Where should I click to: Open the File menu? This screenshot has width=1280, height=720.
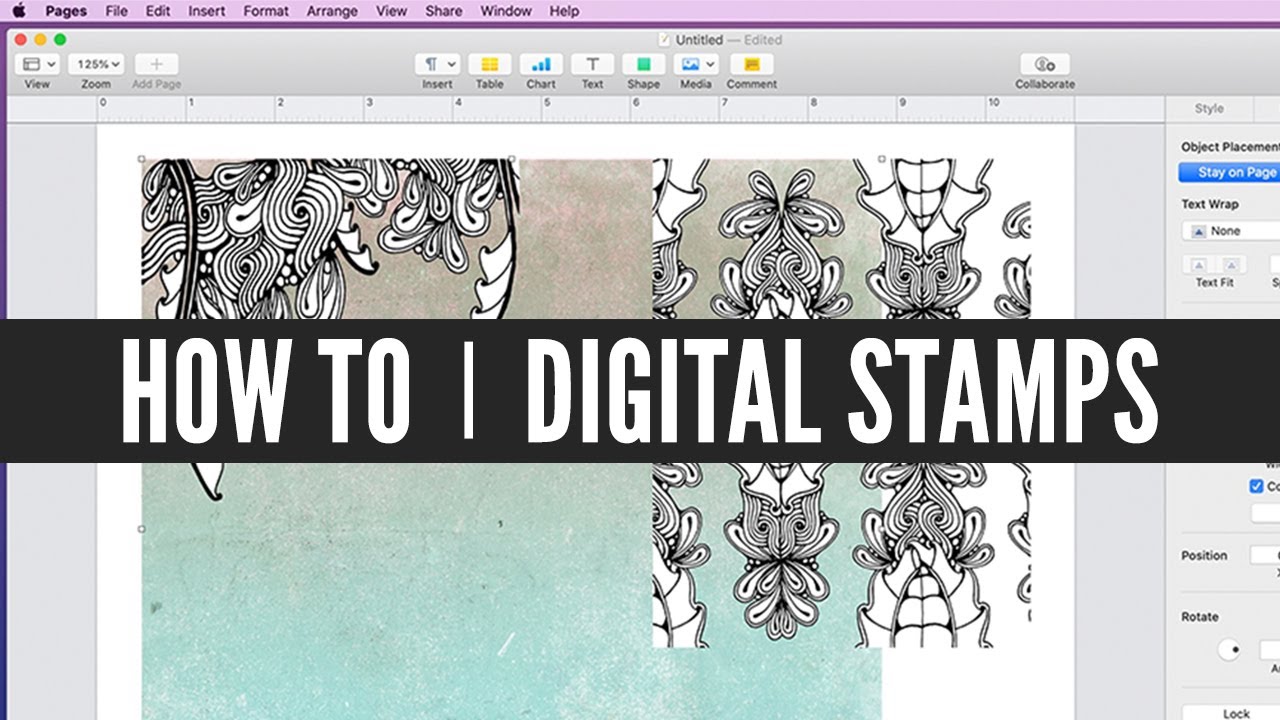tap(116, 11)
